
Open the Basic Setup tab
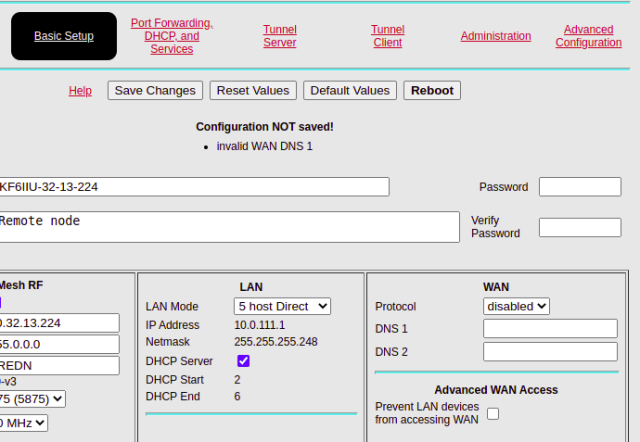coord(64,36)
